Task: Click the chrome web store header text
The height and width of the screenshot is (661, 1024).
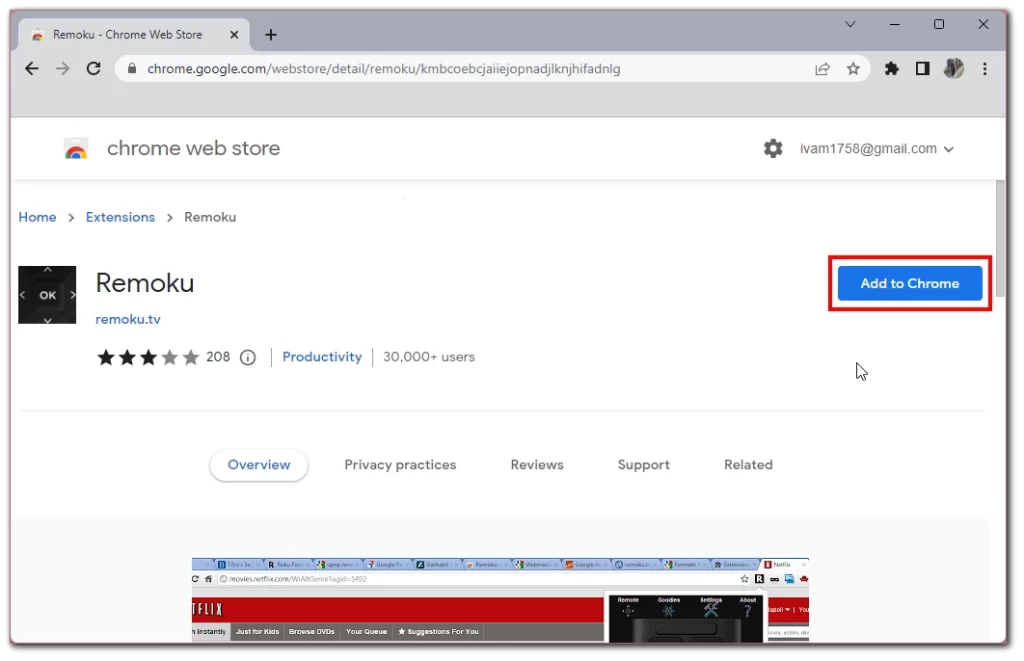Action: point(193,148)
